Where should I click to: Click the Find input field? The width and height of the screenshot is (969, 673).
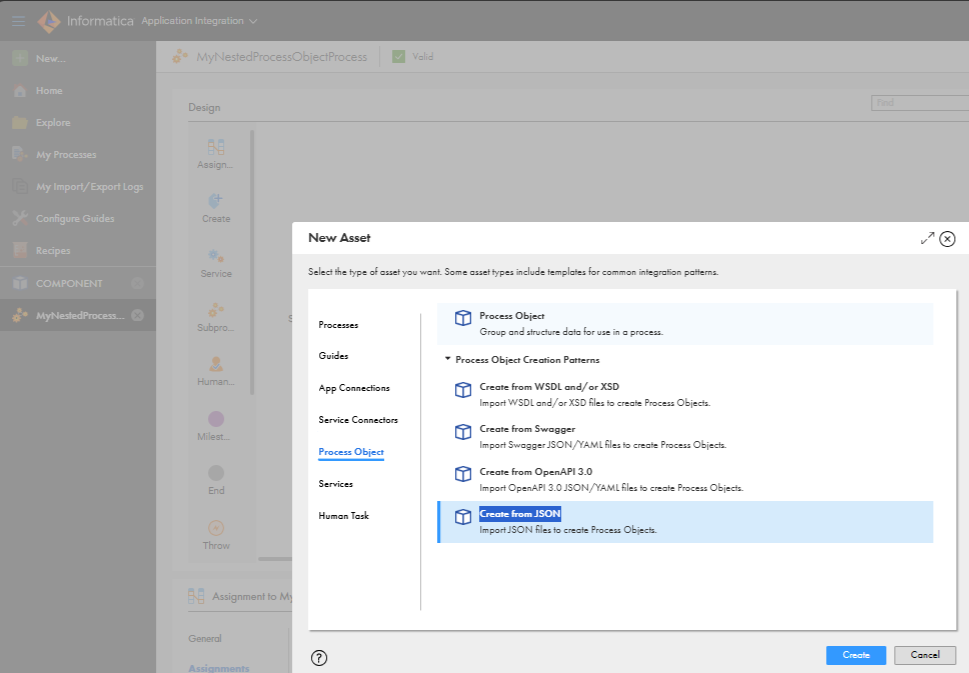(x=920, y=103)
